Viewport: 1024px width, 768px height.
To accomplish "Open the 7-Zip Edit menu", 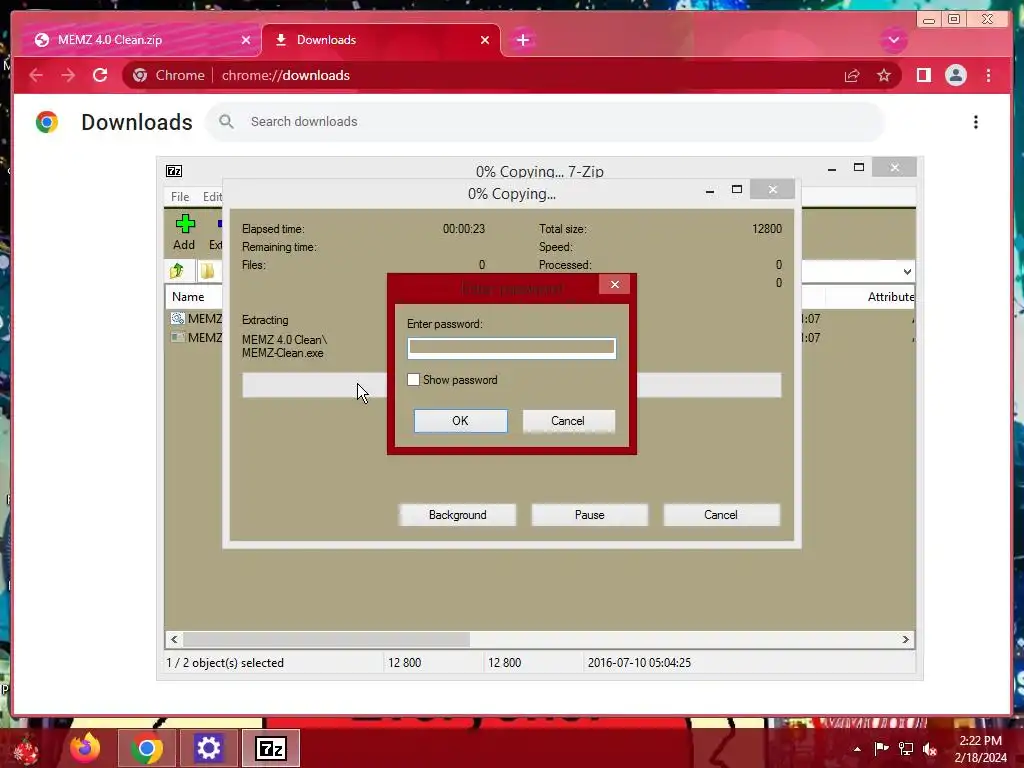I will (x=212, y=197).
